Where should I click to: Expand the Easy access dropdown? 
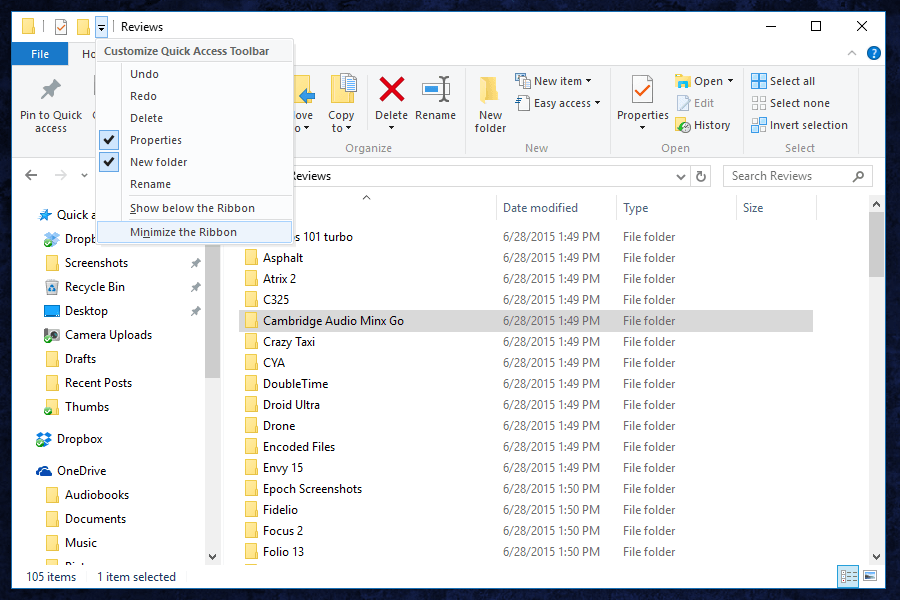tap(597, 103)
